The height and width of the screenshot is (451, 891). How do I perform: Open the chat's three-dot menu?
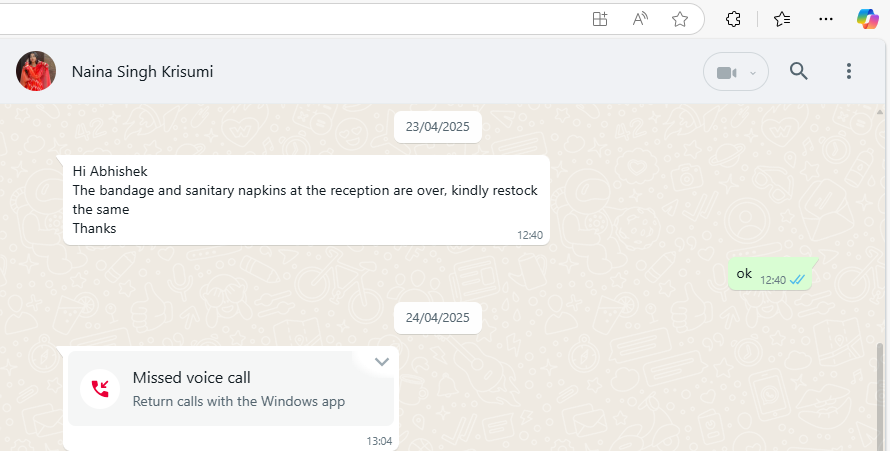(x=849, y=71)
